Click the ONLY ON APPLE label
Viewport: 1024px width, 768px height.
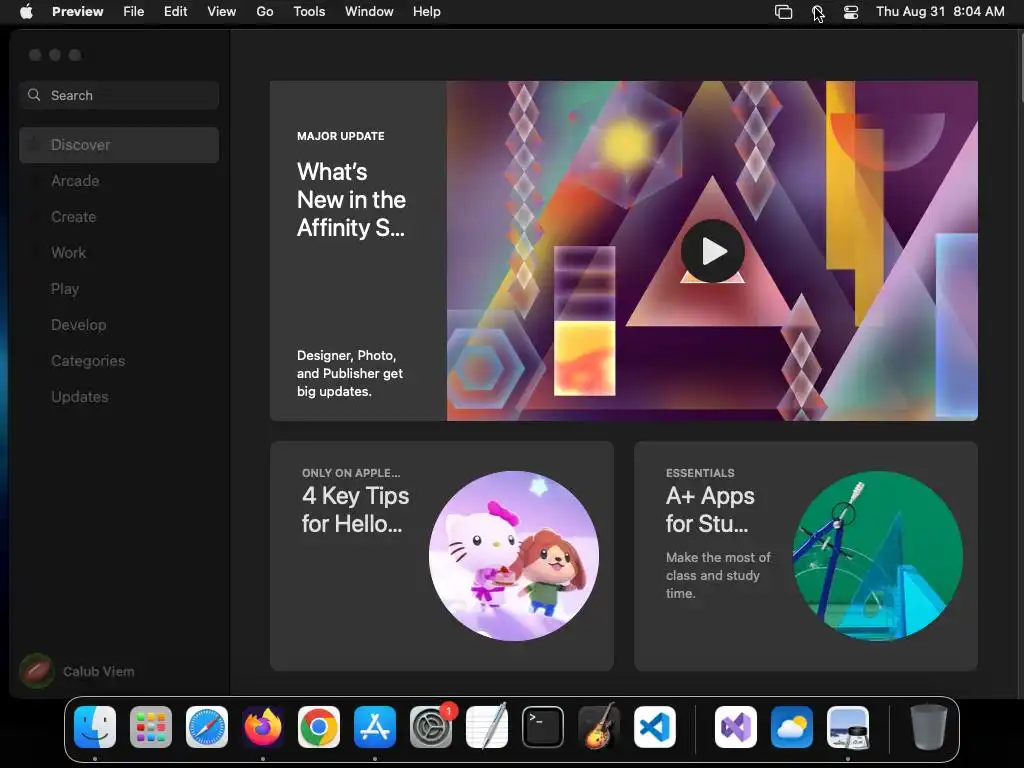point(351,473)
